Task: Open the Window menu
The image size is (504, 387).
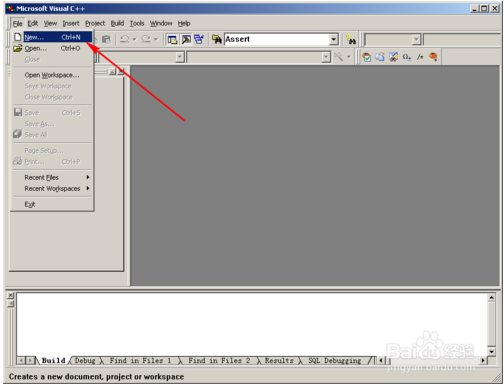Action: 161,23
